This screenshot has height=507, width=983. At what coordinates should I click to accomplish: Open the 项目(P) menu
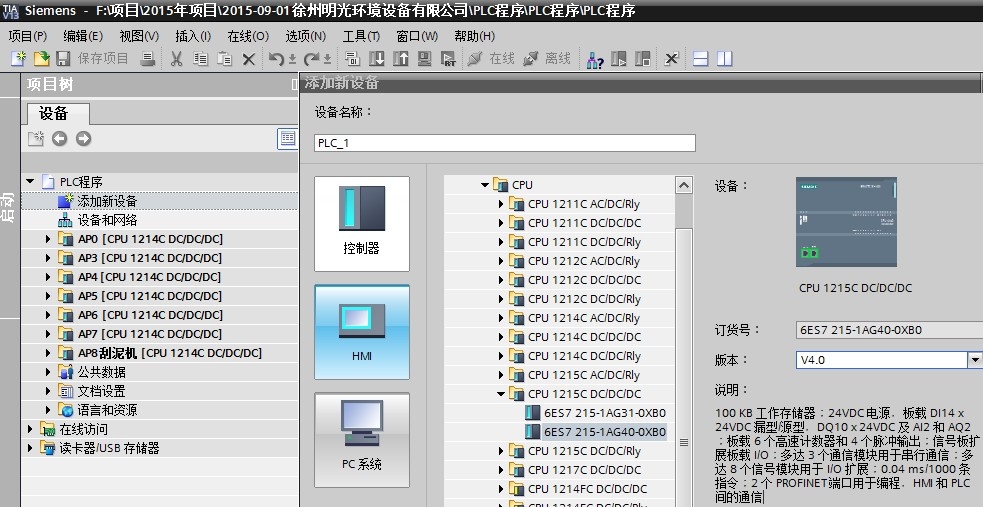click(28, 36)
